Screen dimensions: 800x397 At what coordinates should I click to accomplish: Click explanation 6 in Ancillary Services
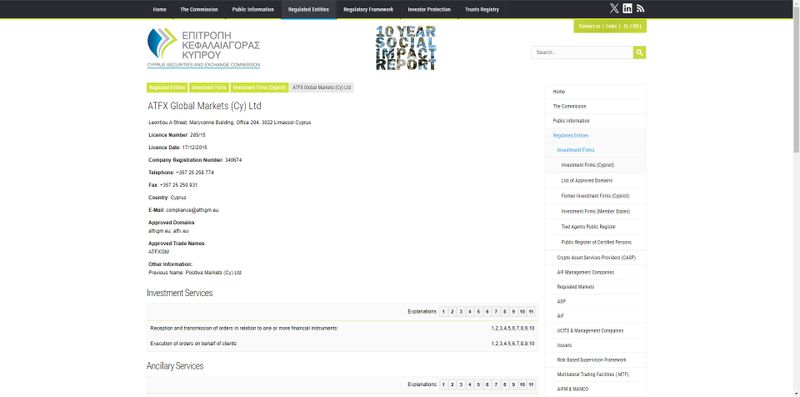487,385
